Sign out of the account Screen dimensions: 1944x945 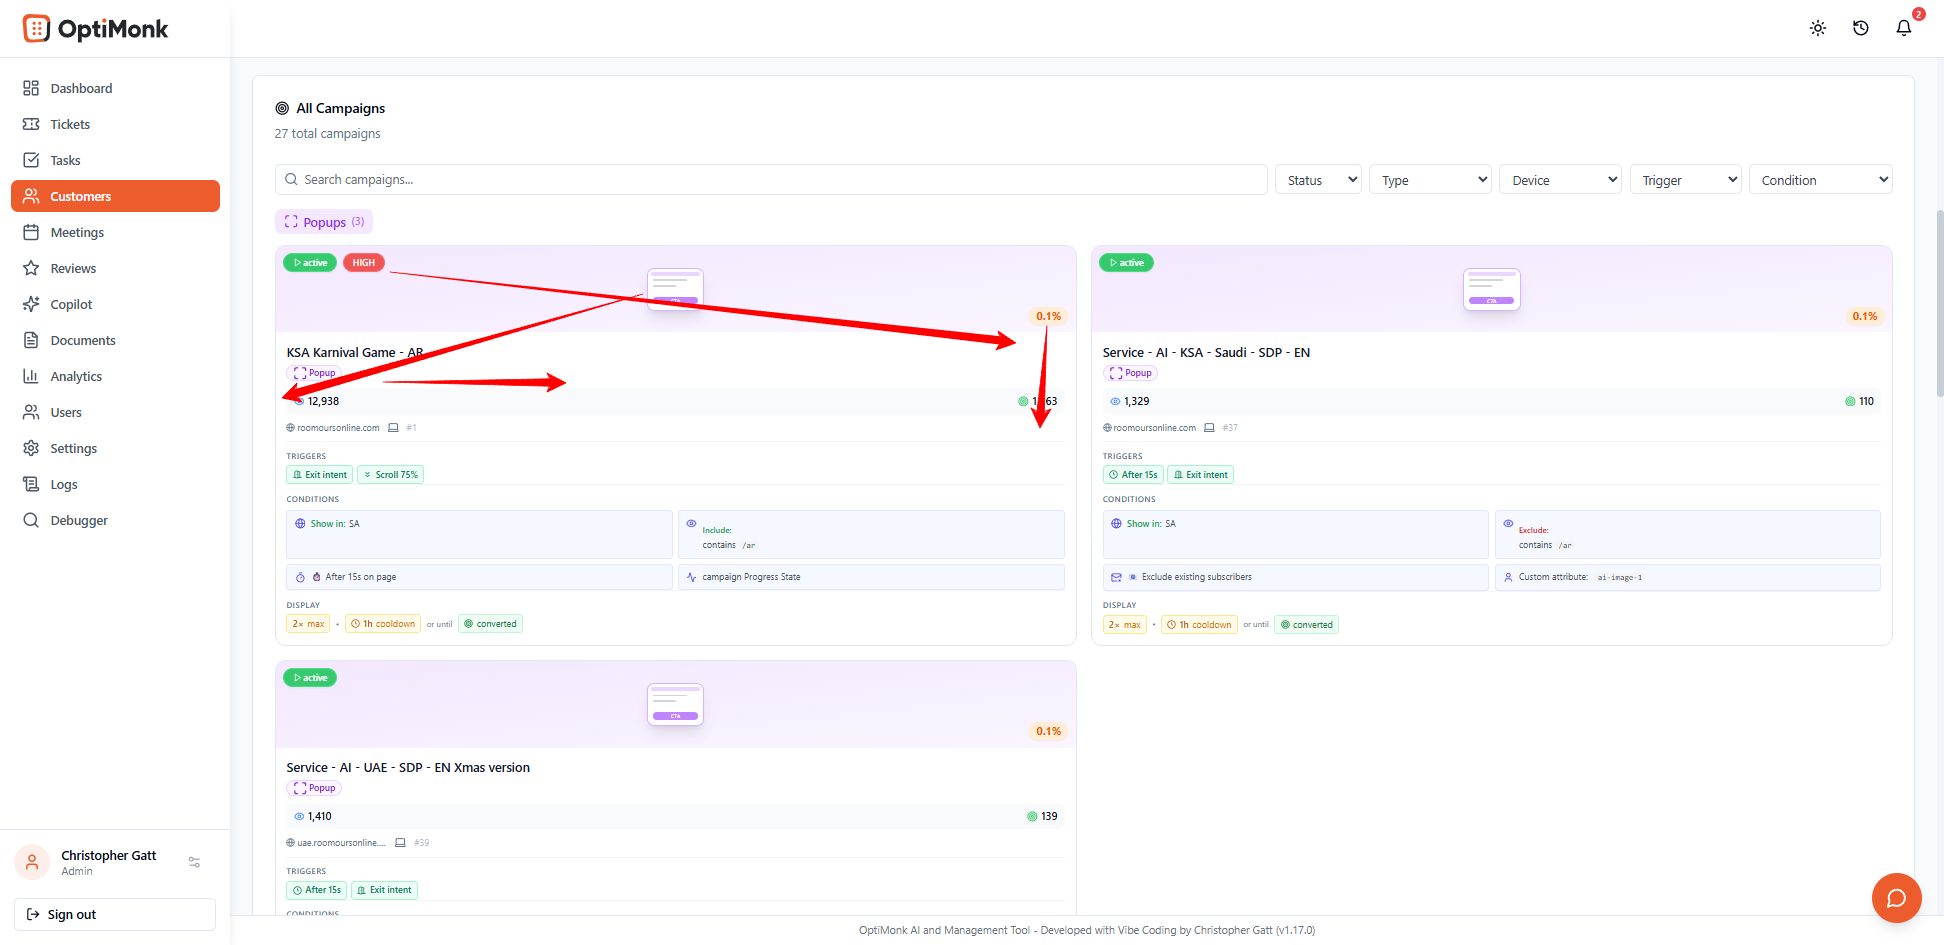click(115, 914)
